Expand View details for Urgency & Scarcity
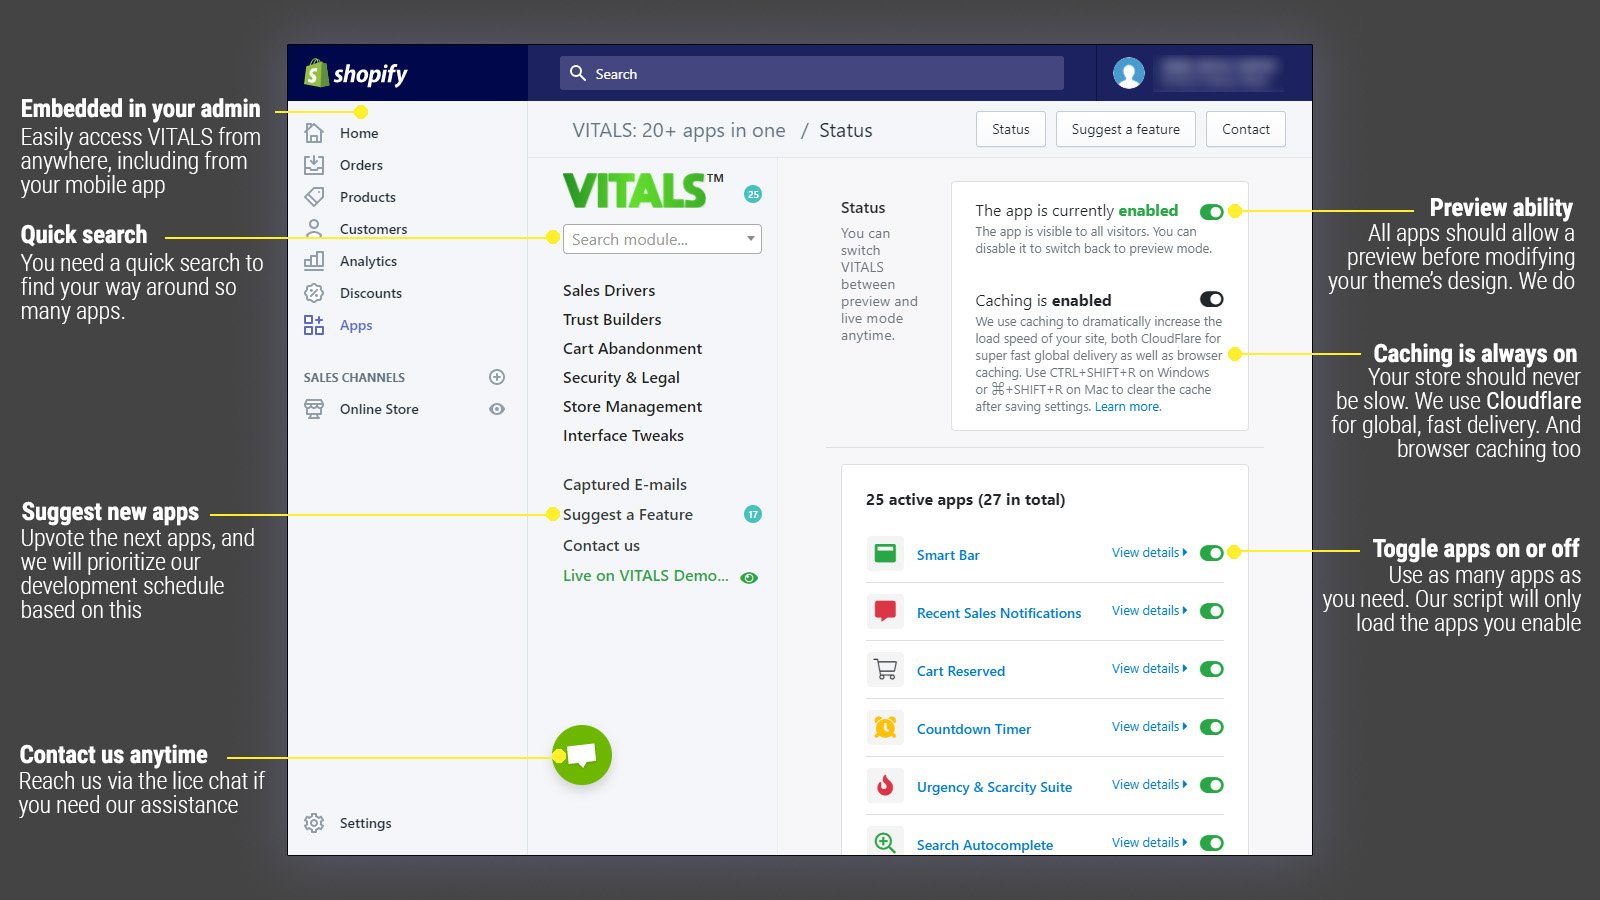1600x900 pixels. pos(1149,784)
